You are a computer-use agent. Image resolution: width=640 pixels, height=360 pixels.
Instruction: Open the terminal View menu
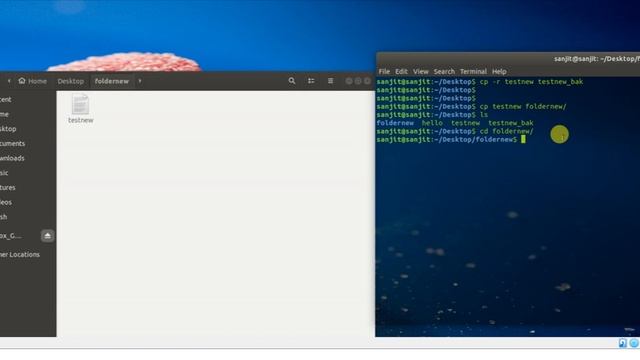(x=420, y=71)
